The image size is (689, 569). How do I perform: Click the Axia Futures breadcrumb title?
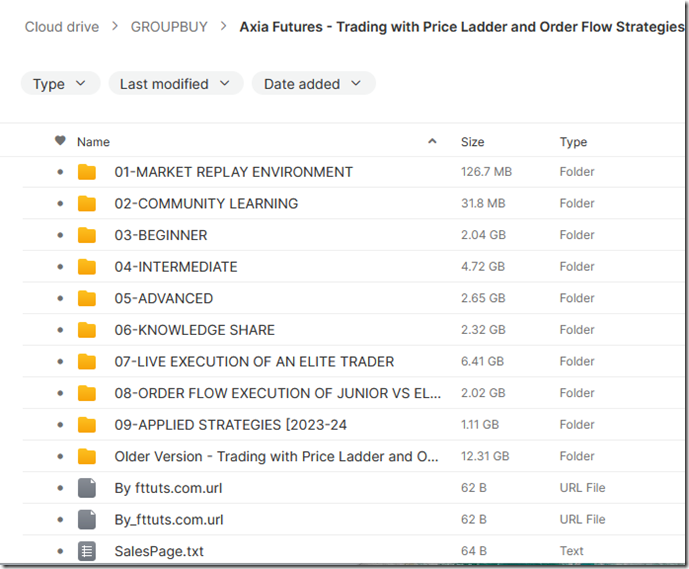[x=462, y=27]
